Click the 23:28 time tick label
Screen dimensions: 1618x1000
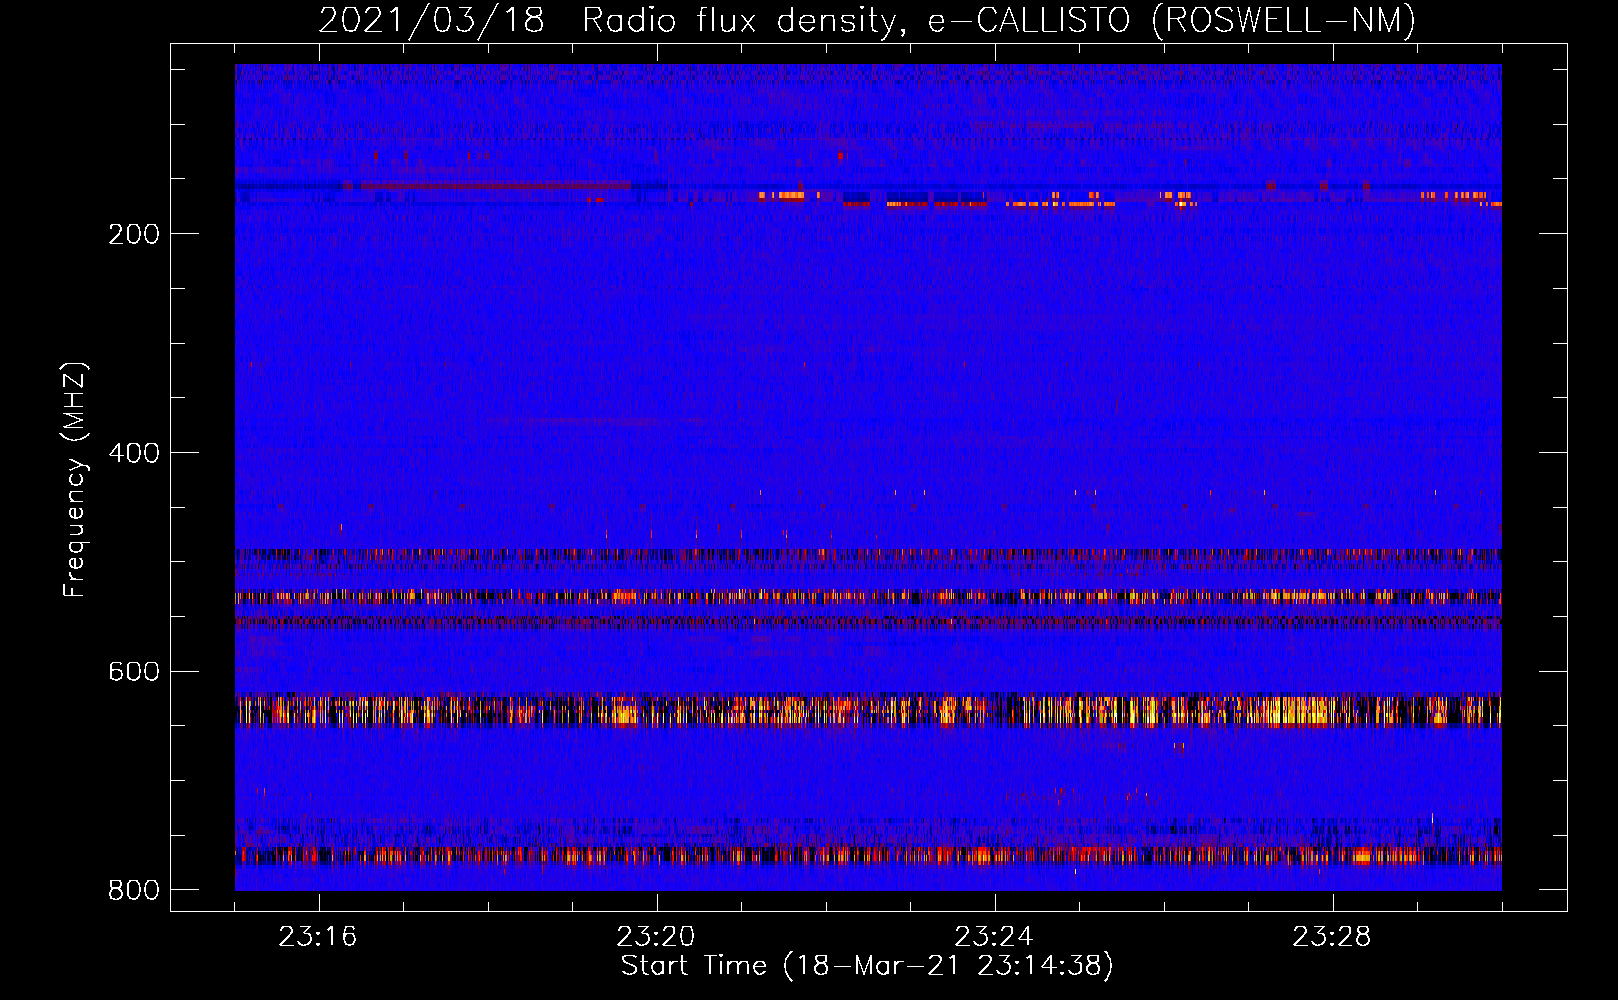[1331, 937]
